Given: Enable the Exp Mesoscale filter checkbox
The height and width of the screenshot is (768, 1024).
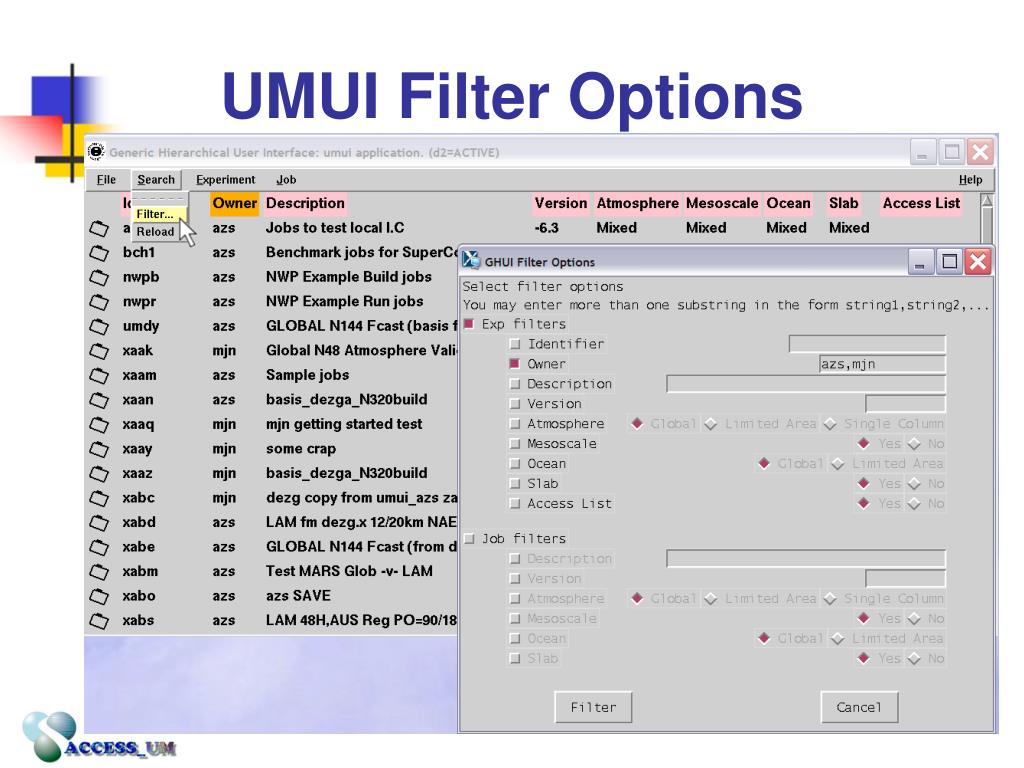Looking at the screenshot, I should 515,444.
